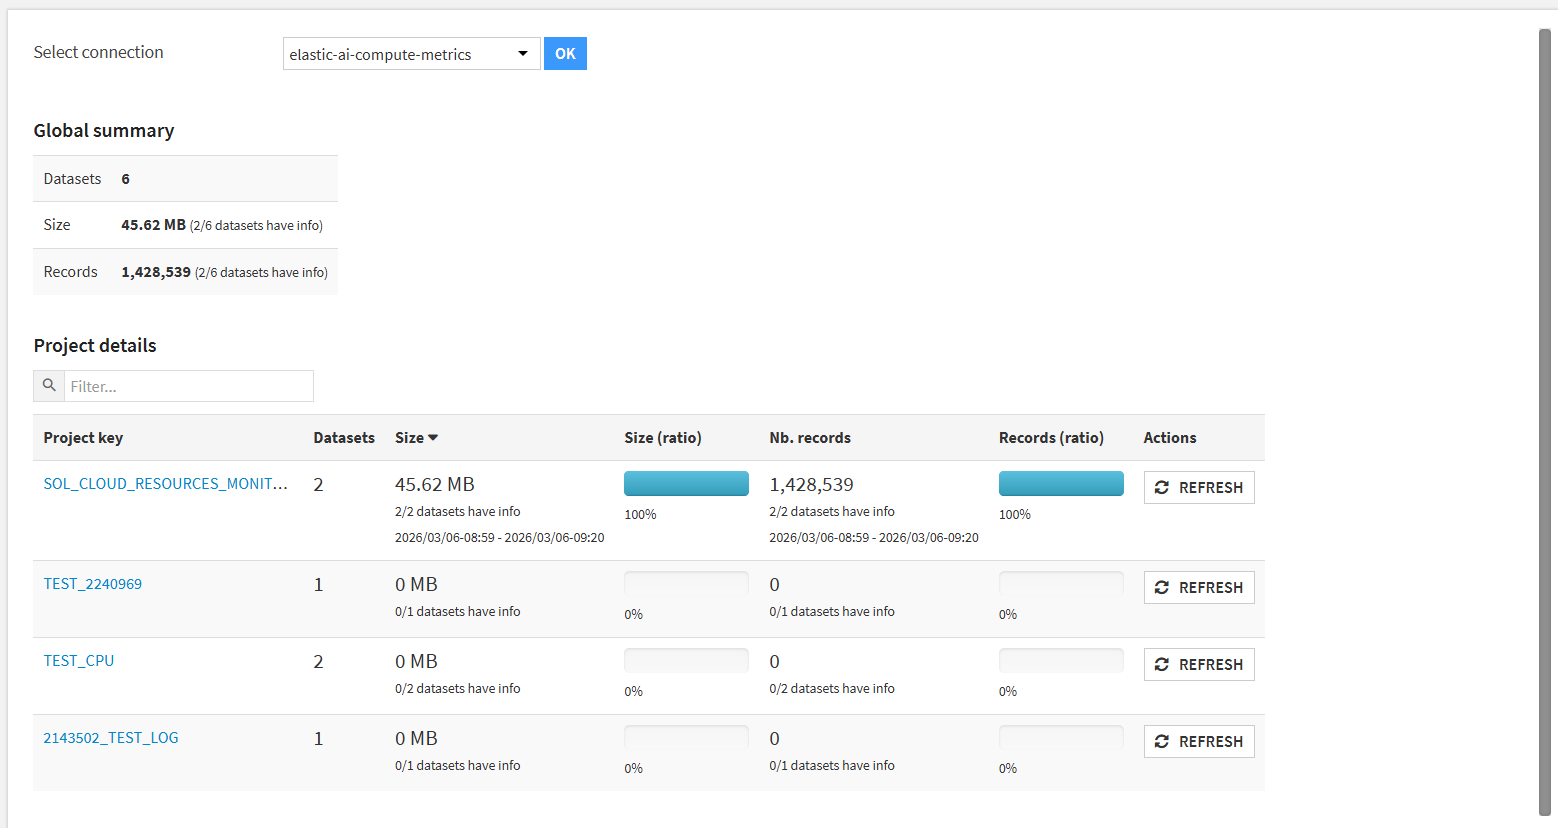Viewport: 1558px width, 828px height.
Task: Click the 1,428,539 cell in SOL_CLOUD row
Action: tap(811, 485)
